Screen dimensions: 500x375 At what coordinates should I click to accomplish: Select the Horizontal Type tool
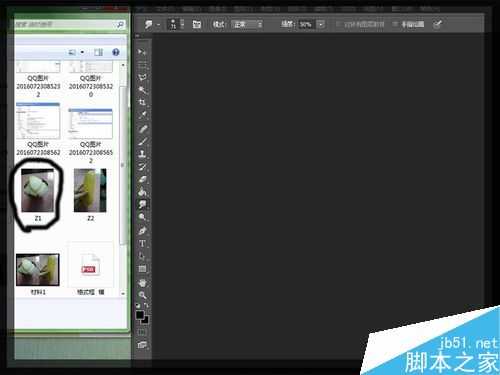tap(142, 243)
